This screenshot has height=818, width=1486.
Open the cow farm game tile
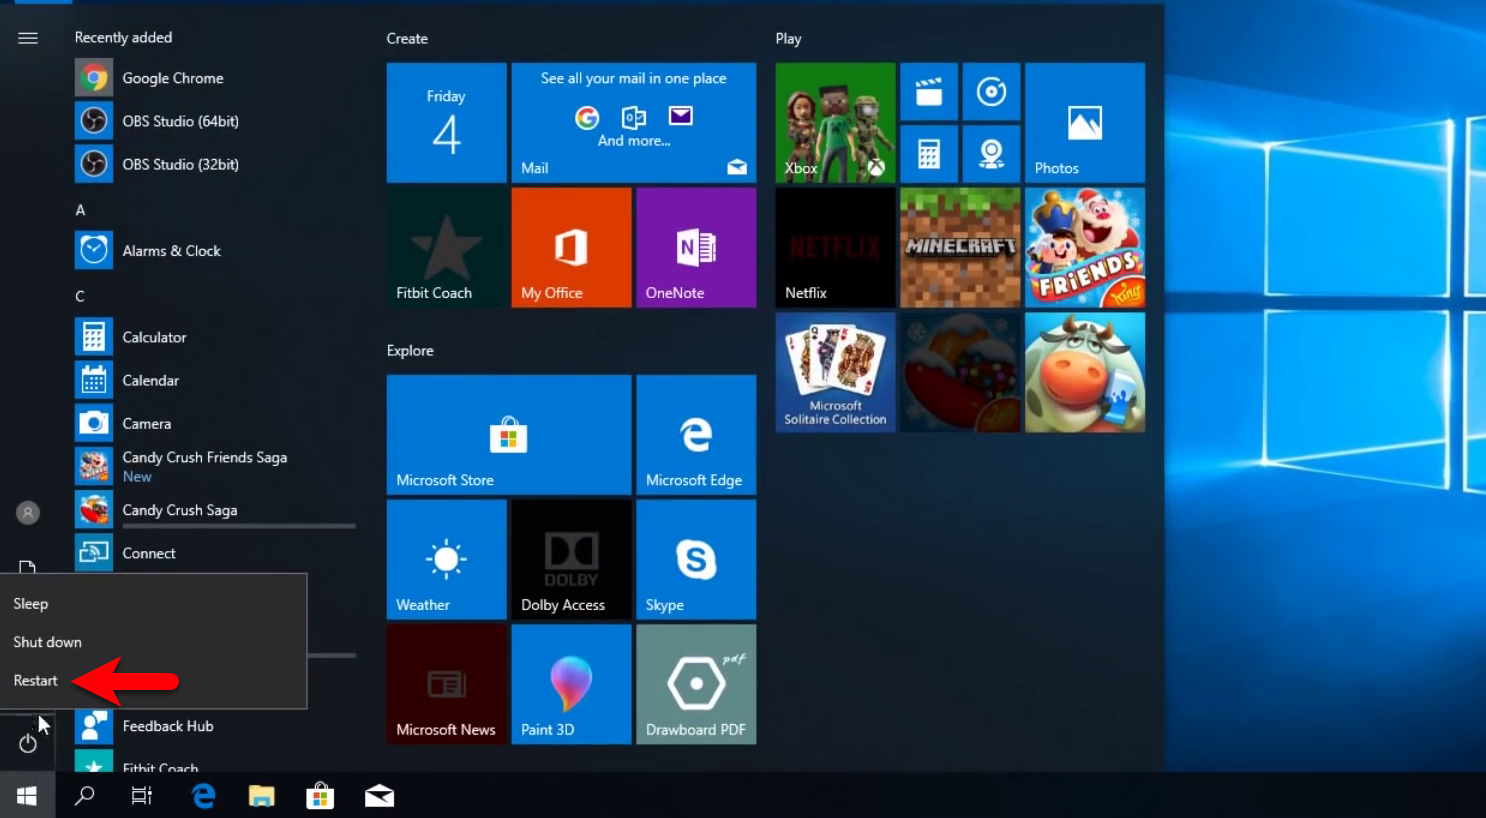point(1085,373)
